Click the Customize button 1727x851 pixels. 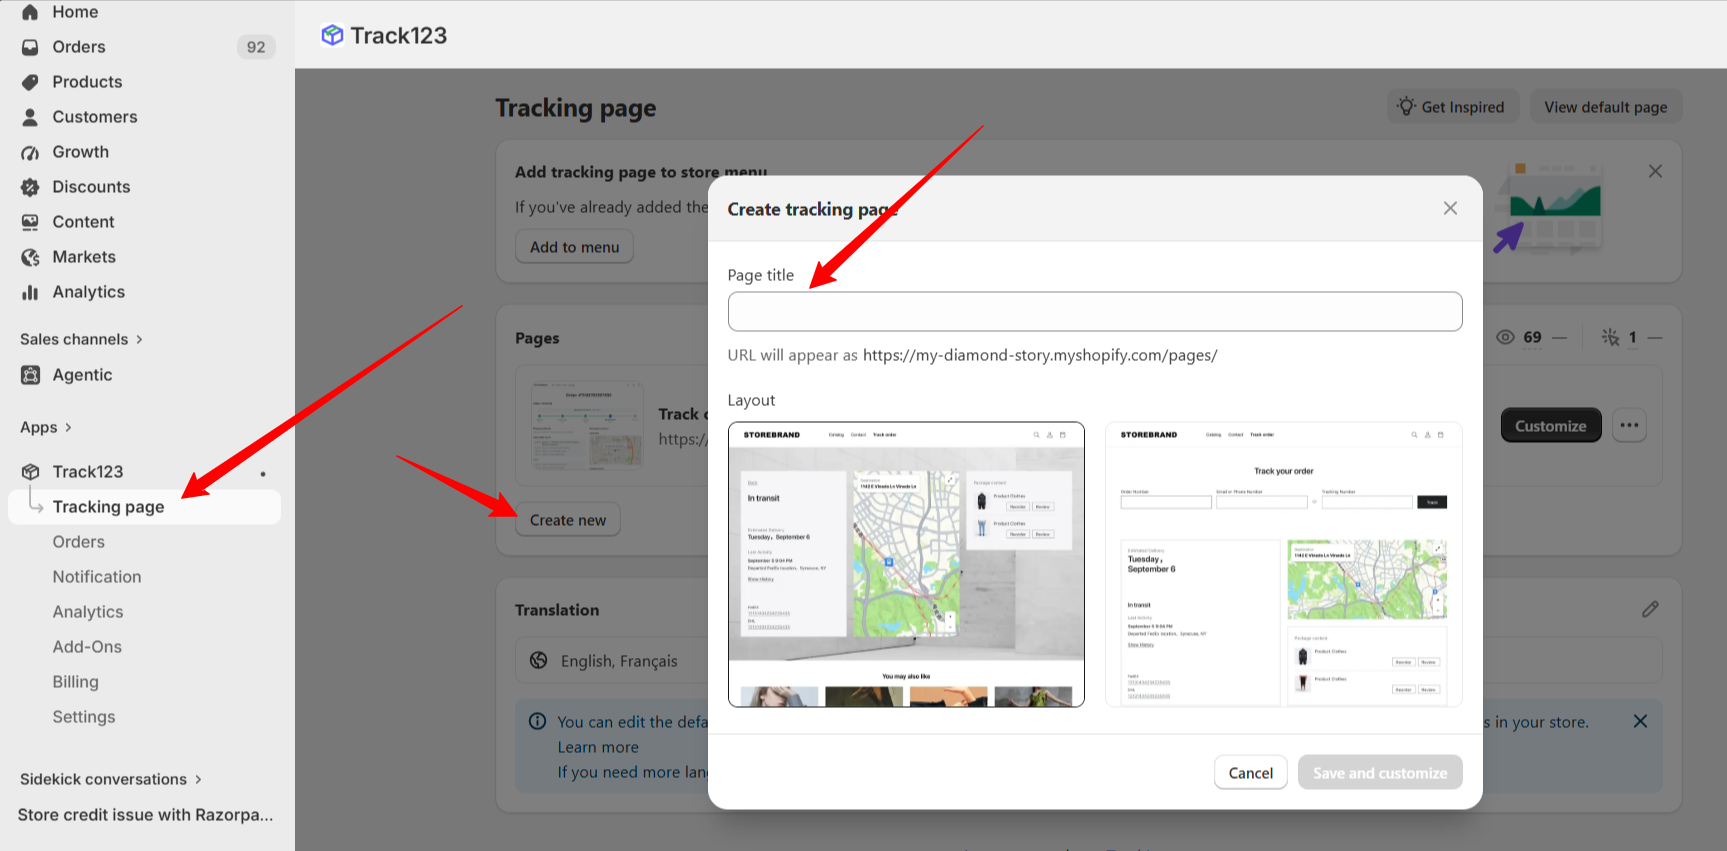(x=1551, y=425)
